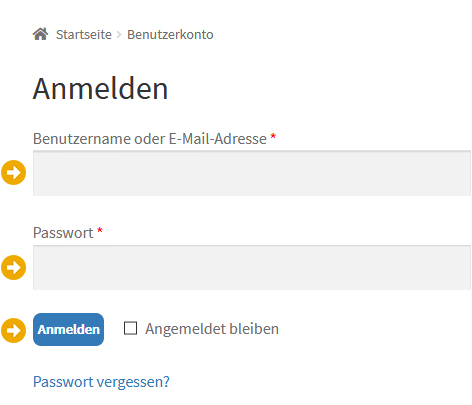Click the word Benutzername in the field label
The height and width of the screenshot is (405, 472).
point(82,139)
